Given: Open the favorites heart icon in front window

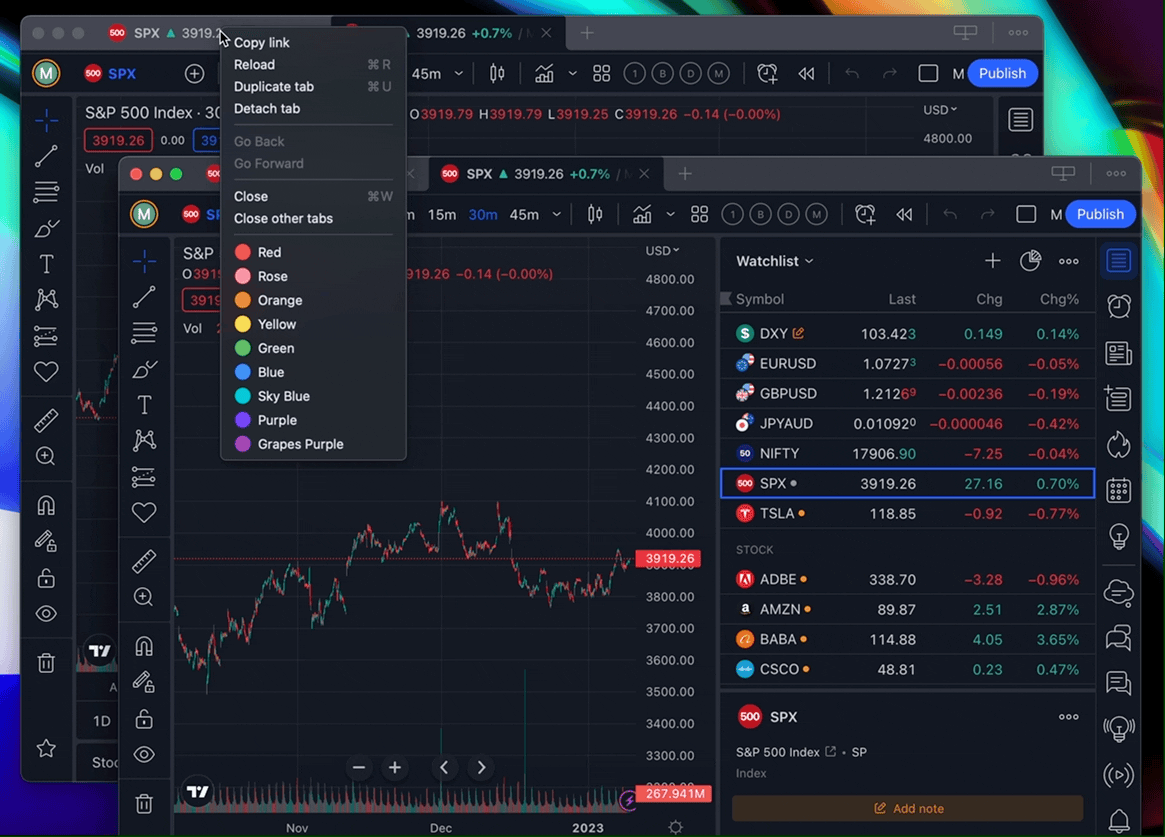Looking at the screenshot, I should pos(144,512).
